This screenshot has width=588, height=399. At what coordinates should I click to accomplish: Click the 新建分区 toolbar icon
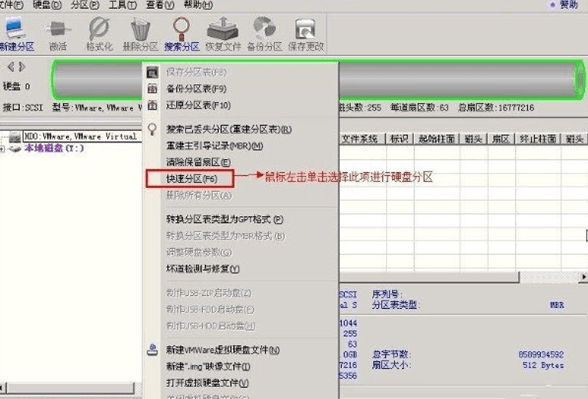[x=15, y=28]
